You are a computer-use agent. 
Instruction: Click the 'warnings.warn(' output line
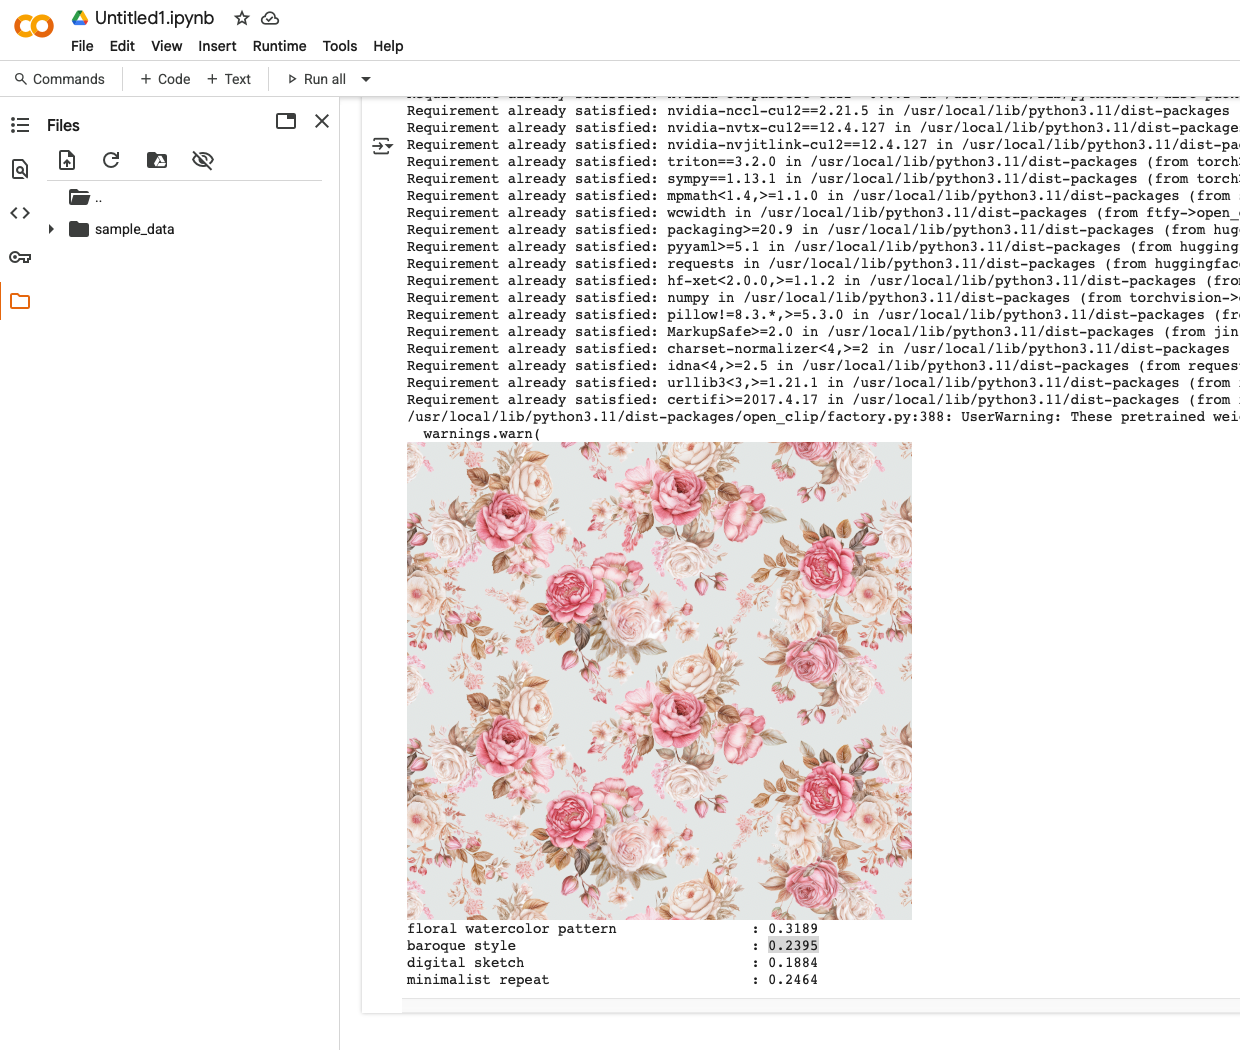click(481, 434)
